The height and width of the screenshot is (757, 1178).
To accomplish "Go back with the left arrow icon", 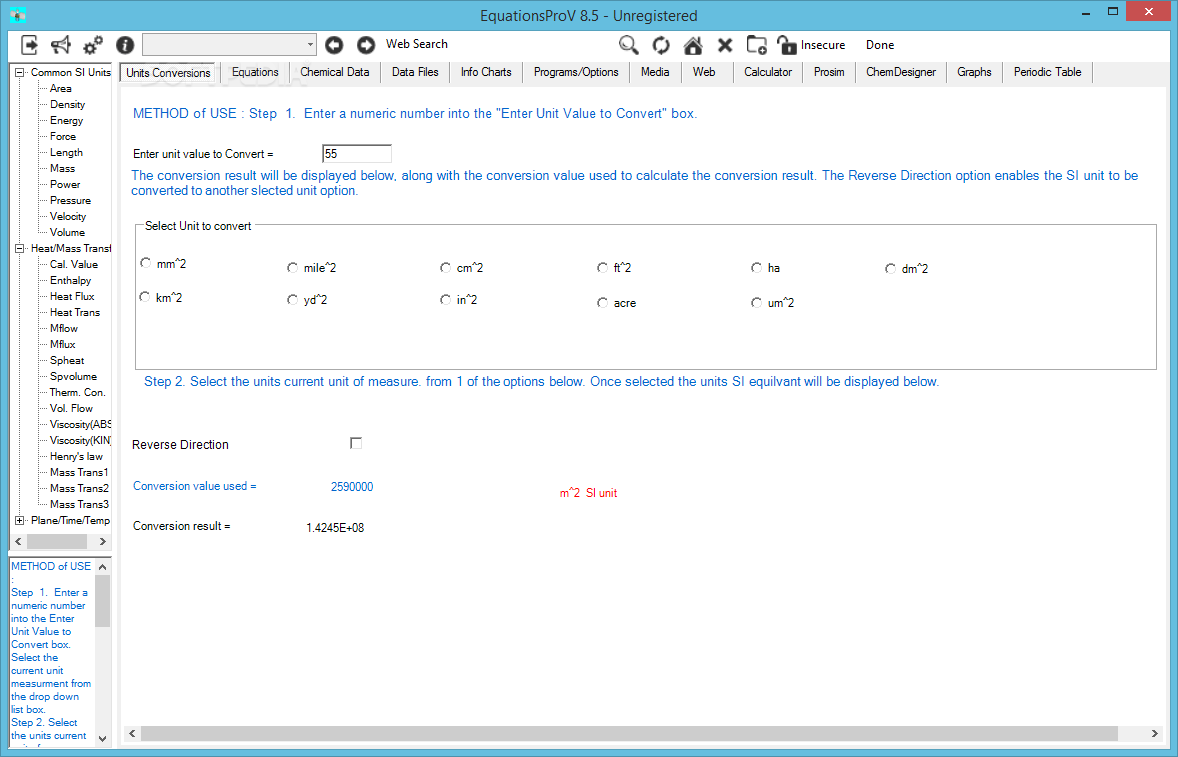I will click(x=334, y=45).
